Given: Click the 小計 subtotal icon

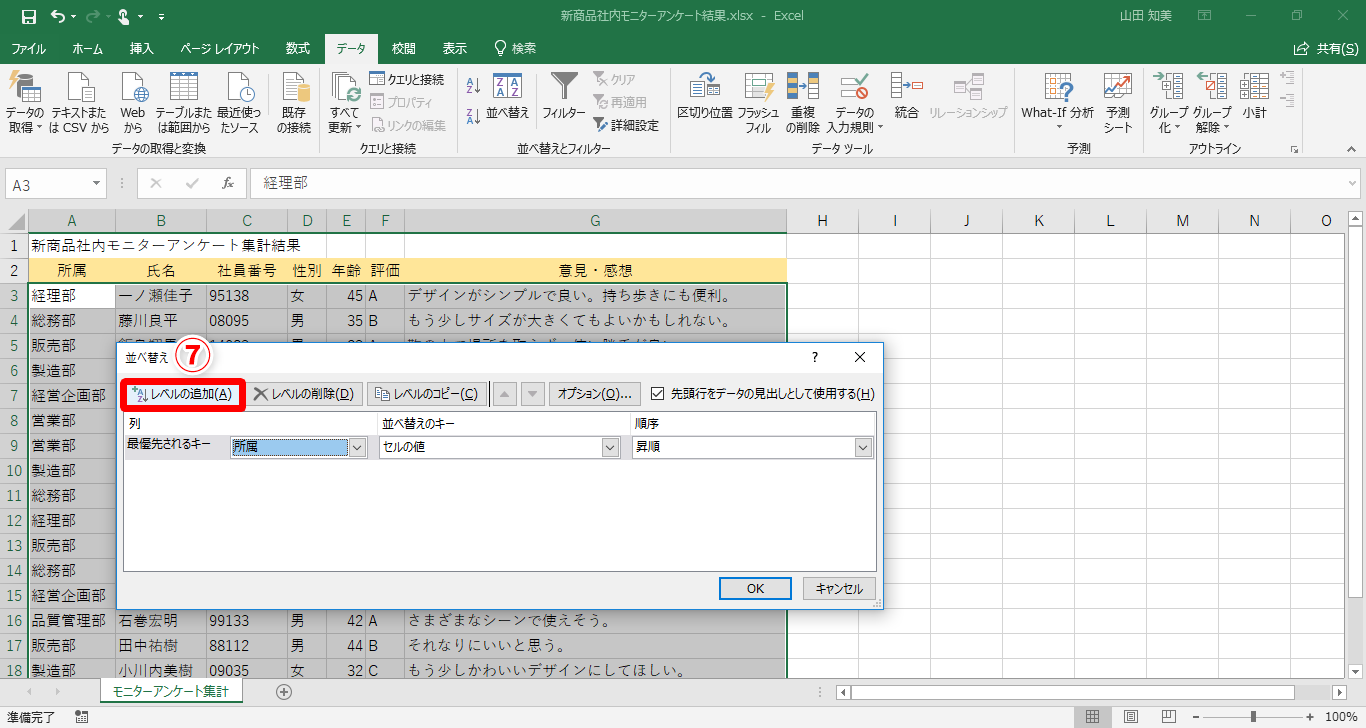Looking at the screenshot, I should click(x=1255, y=89).
